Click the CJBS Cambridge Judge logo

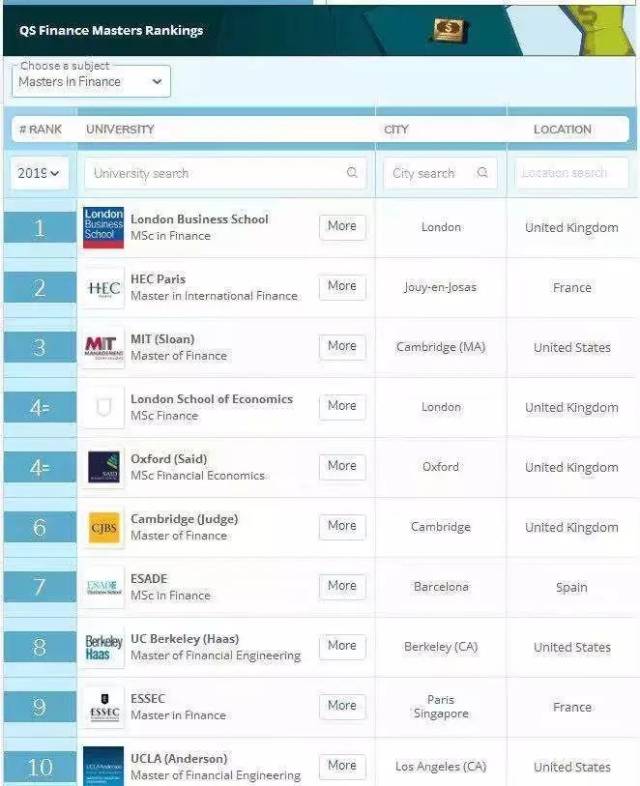103,527
